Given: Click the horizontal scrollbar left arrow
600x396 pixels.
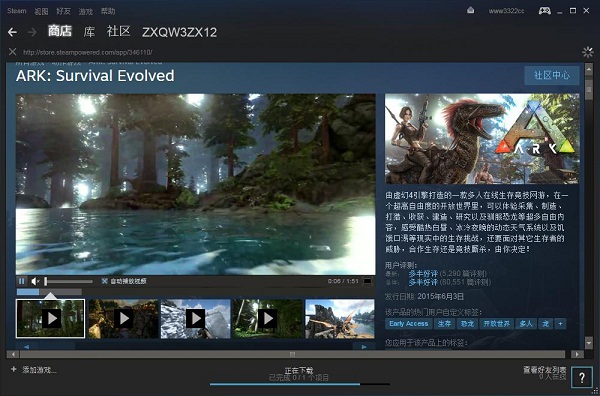Looking at the screenshot, I should pyautogui.click(x=13, y=355).
